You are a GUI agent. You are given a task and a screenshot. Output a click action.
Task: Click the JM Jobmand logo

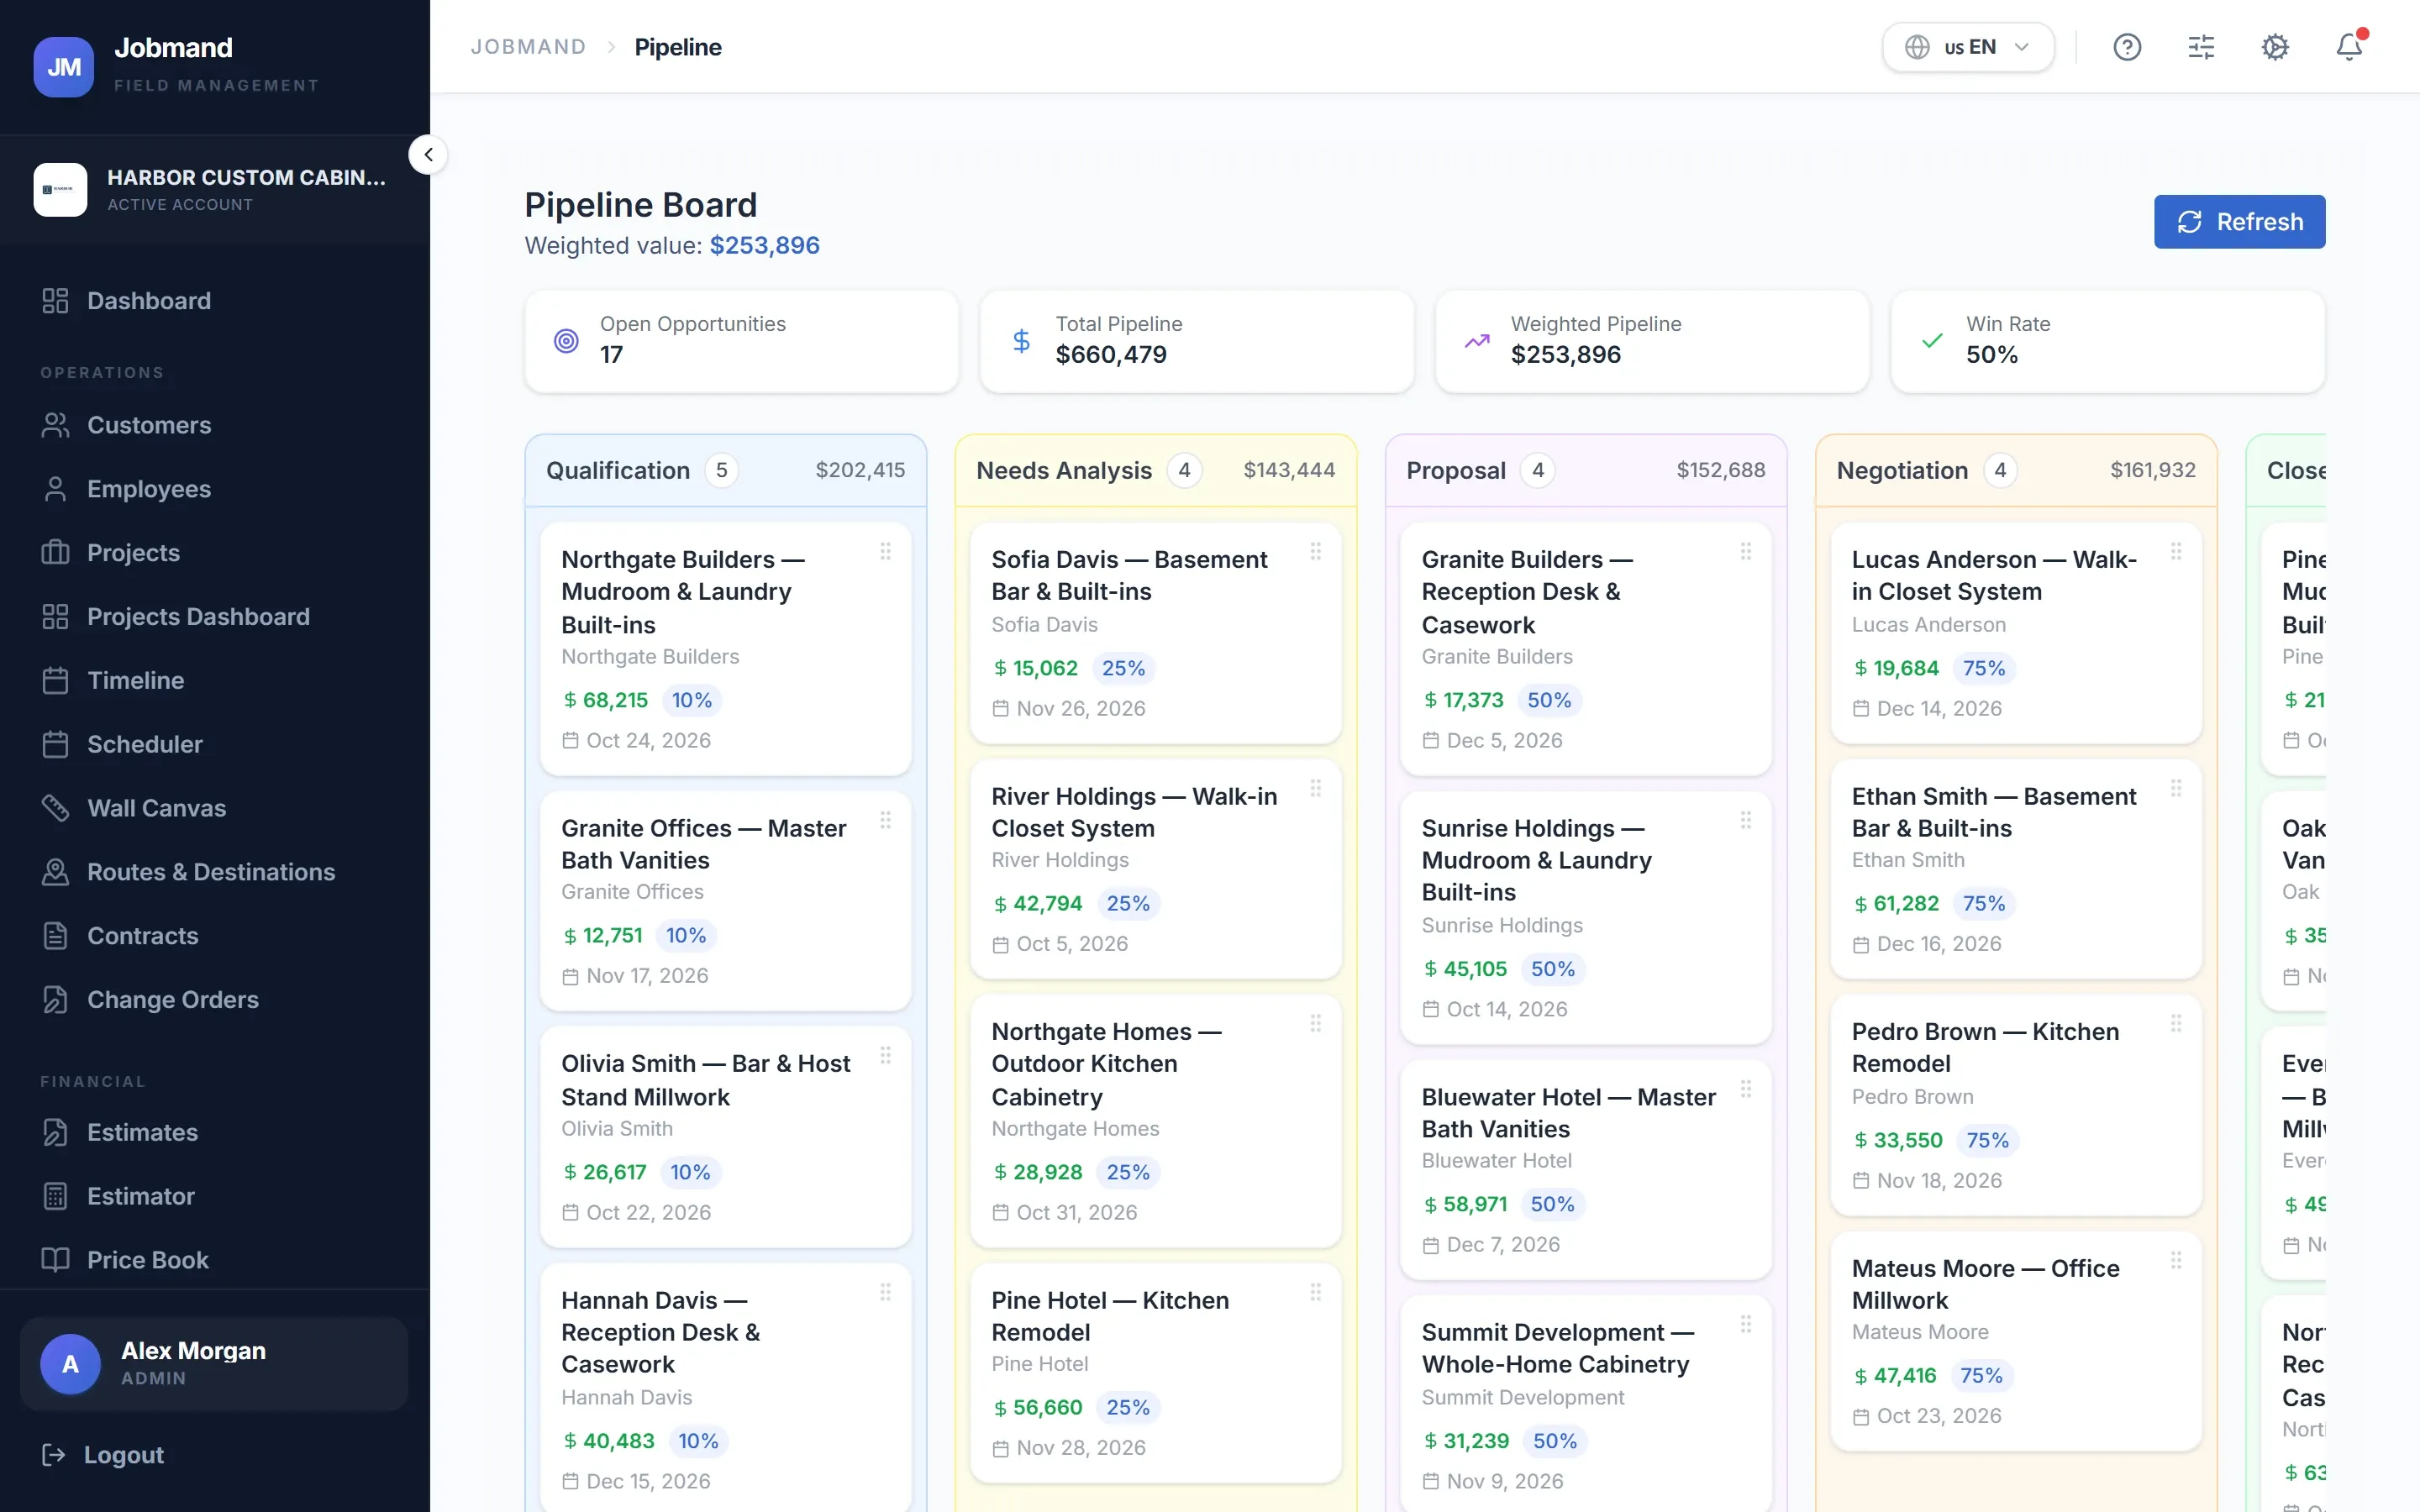click(x=64, y=67)
